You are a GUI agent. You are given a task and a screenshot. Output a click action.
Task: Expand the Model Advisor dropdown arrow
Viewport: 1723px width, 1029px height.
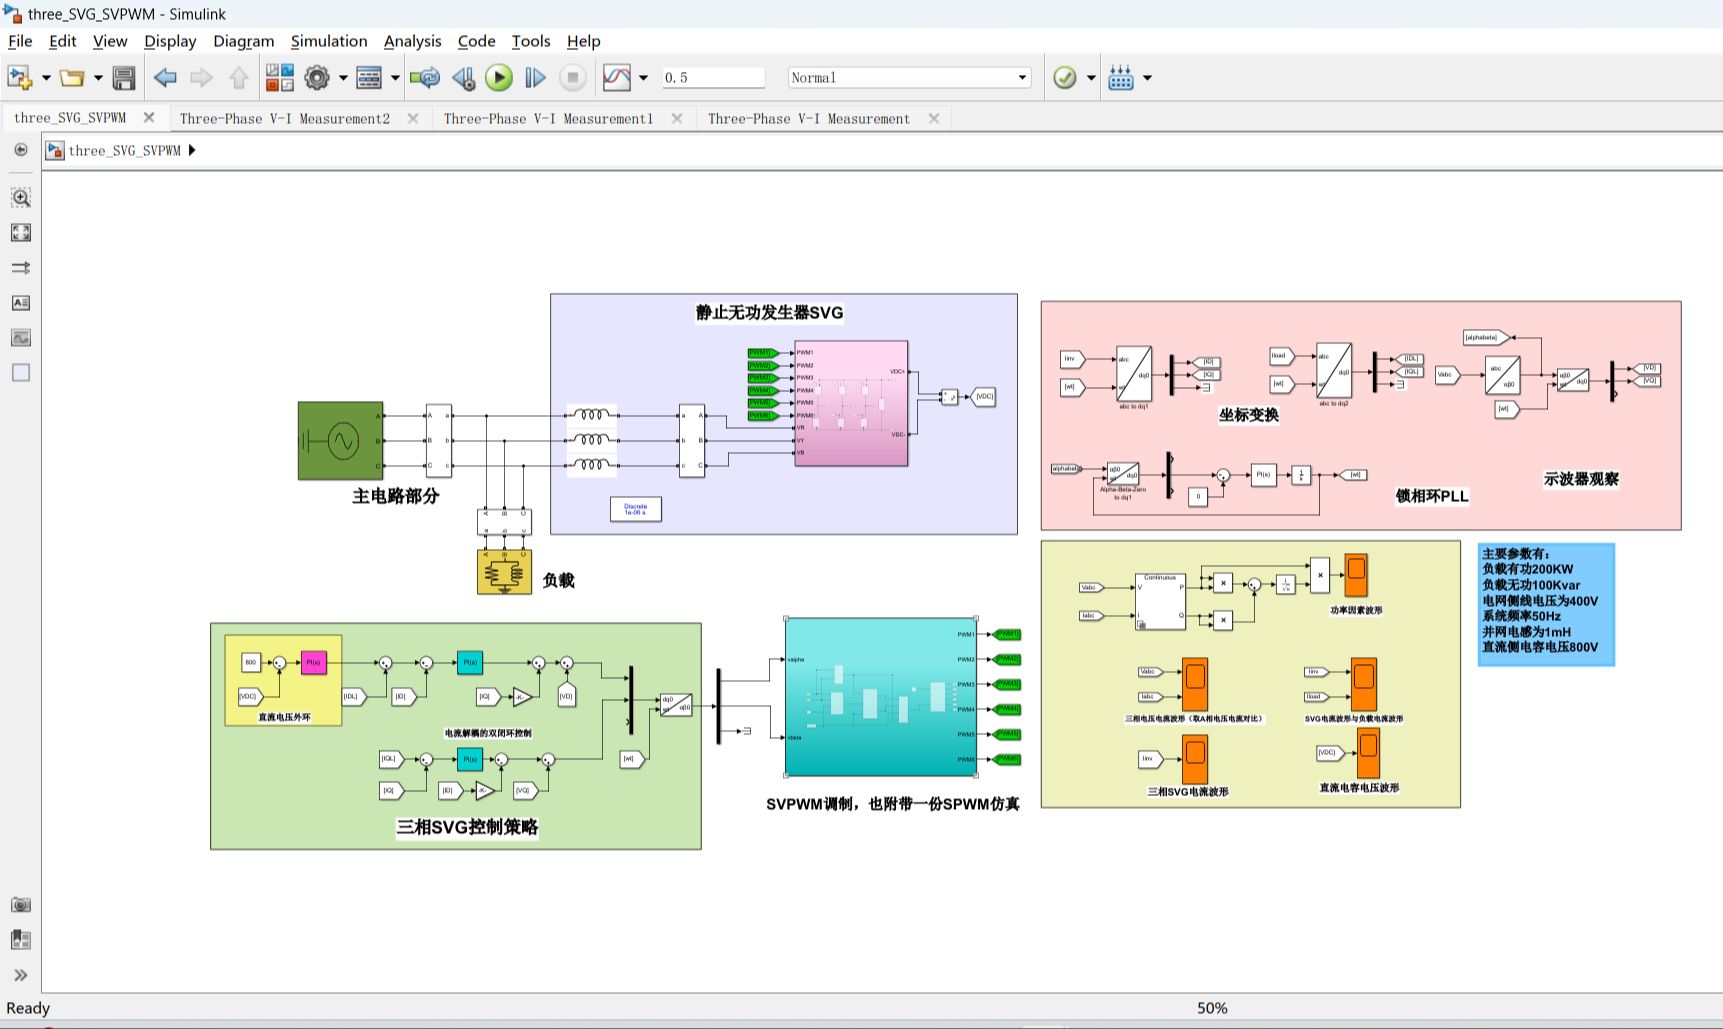(x=1091, y=78)
